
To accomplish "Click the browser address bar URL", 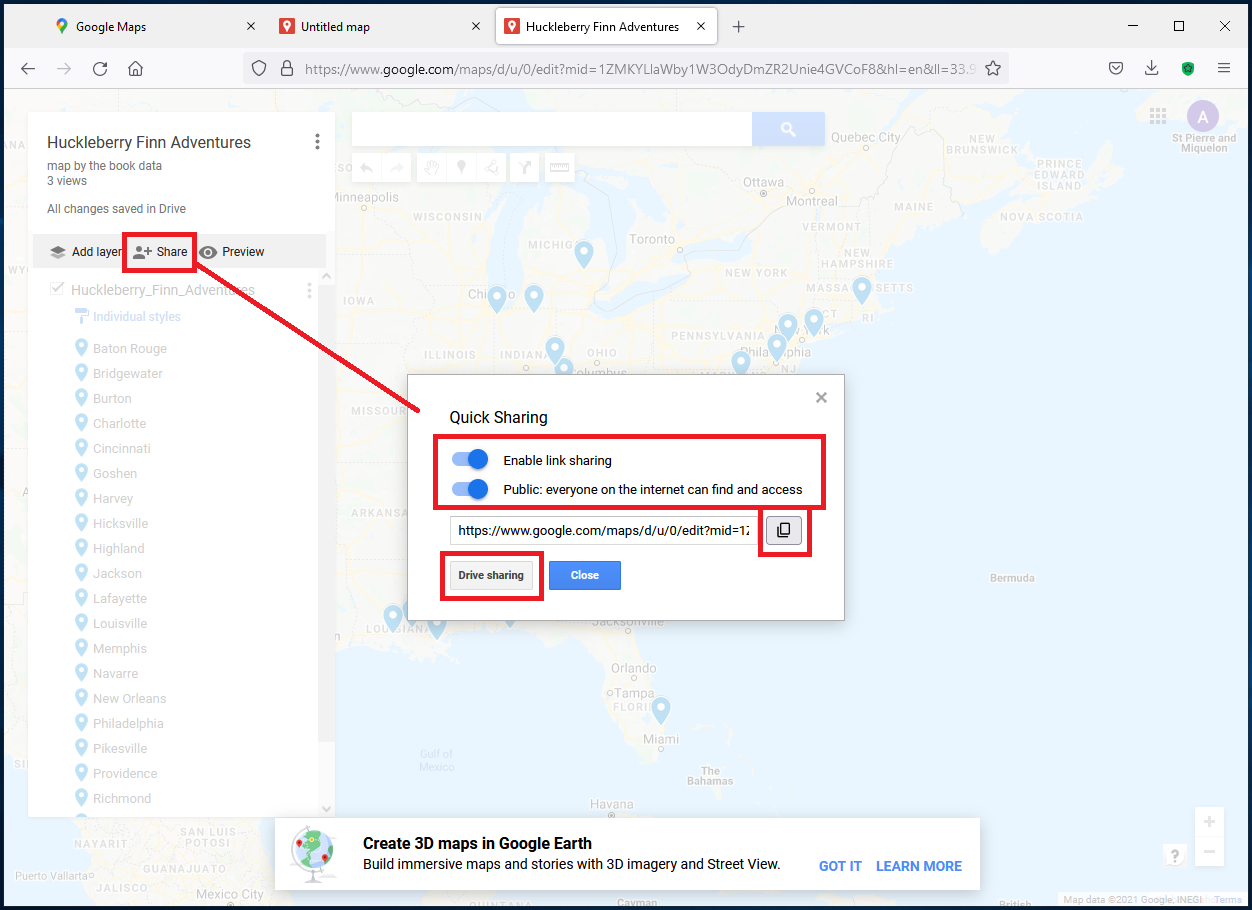I will tap(640, 69).
